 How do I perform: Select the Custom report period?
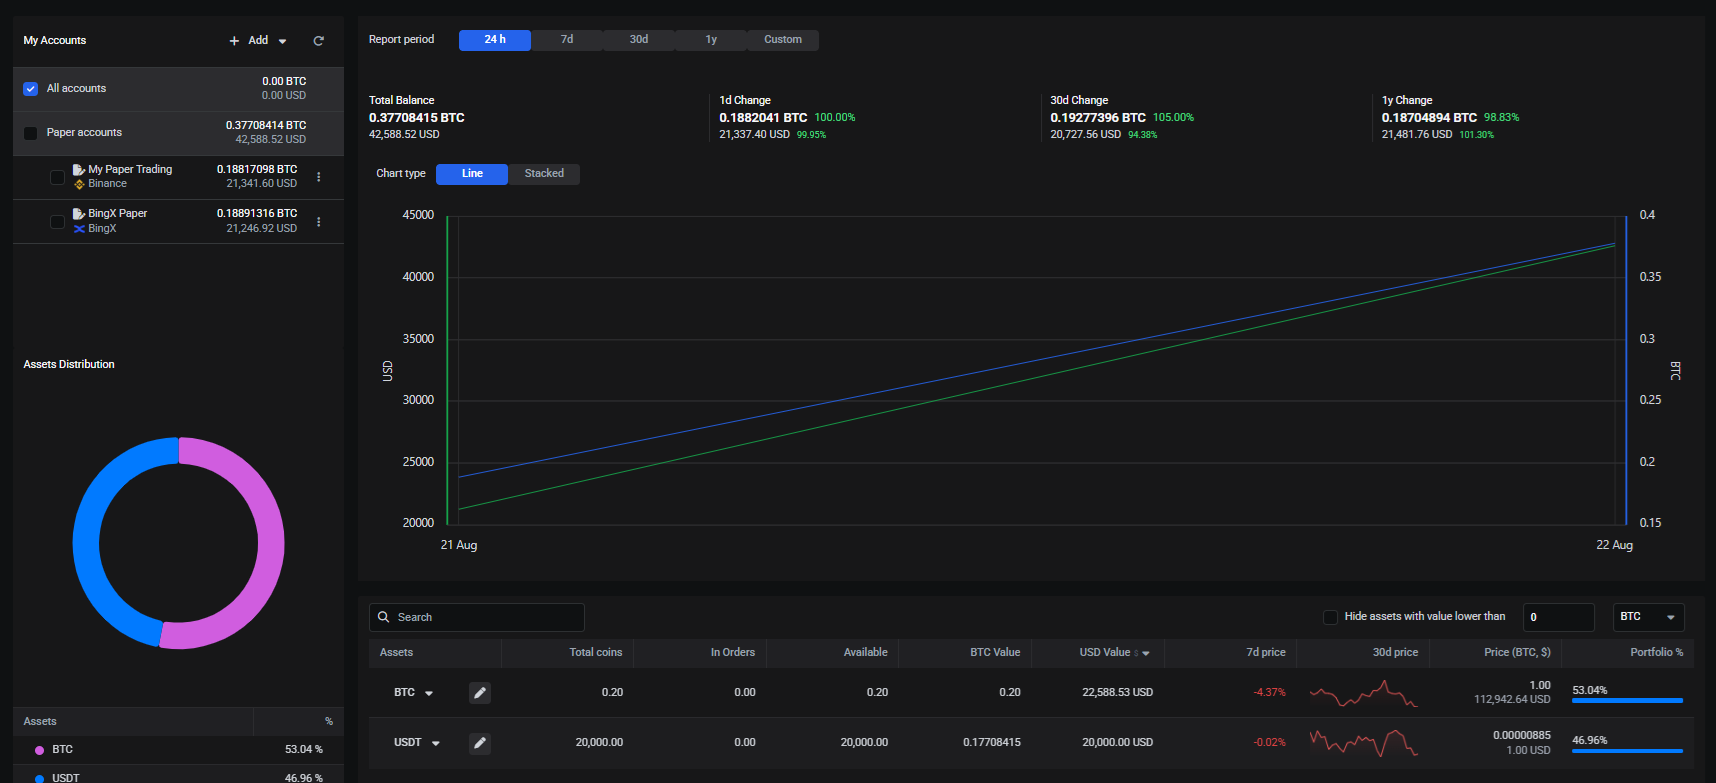coord(783,40)
